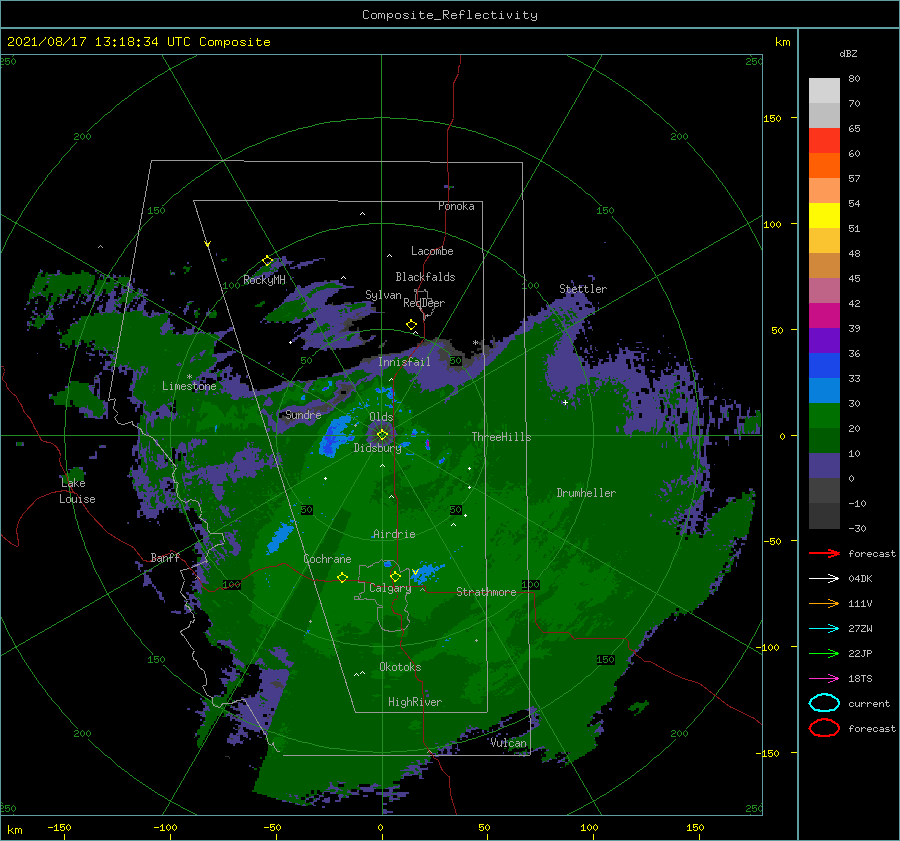
Task: Click the Stettler label
Action: pyautogui.click(x=583, y=289)
